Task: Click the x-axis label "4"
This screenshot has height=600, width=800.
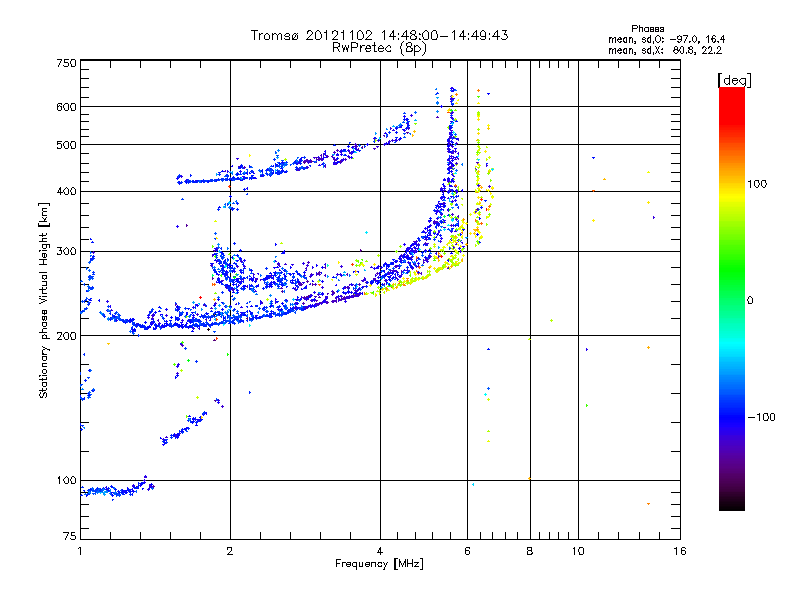Action: (380, 551)
